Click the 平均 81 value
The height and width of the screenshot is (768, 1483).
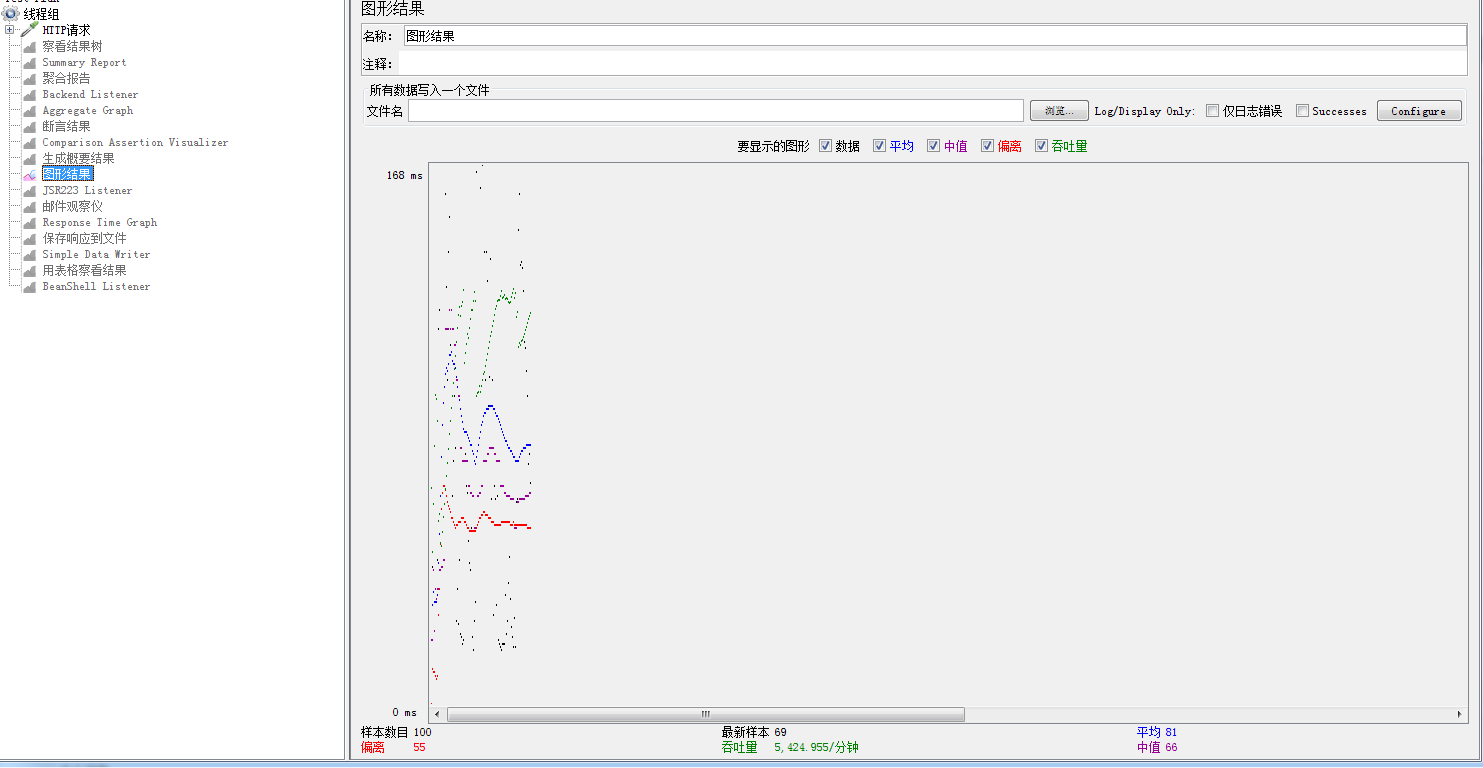1171,733
